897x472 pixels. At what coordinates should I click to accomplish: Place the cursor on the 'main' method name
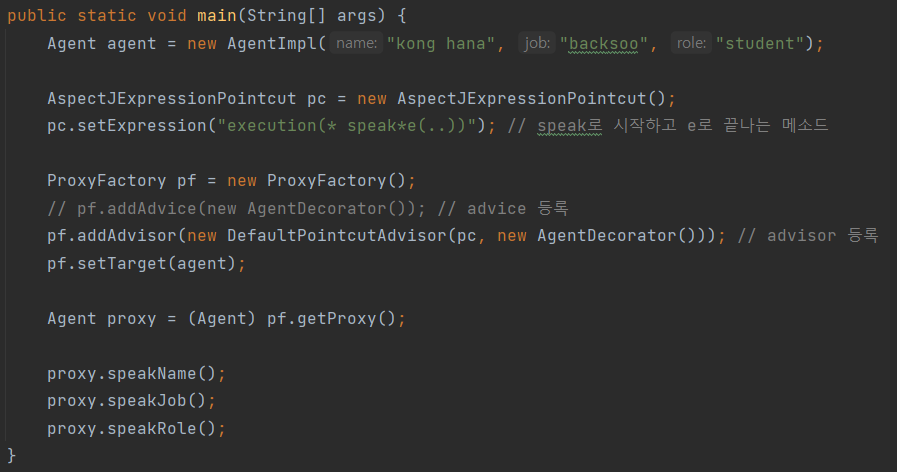click(217, 15)
